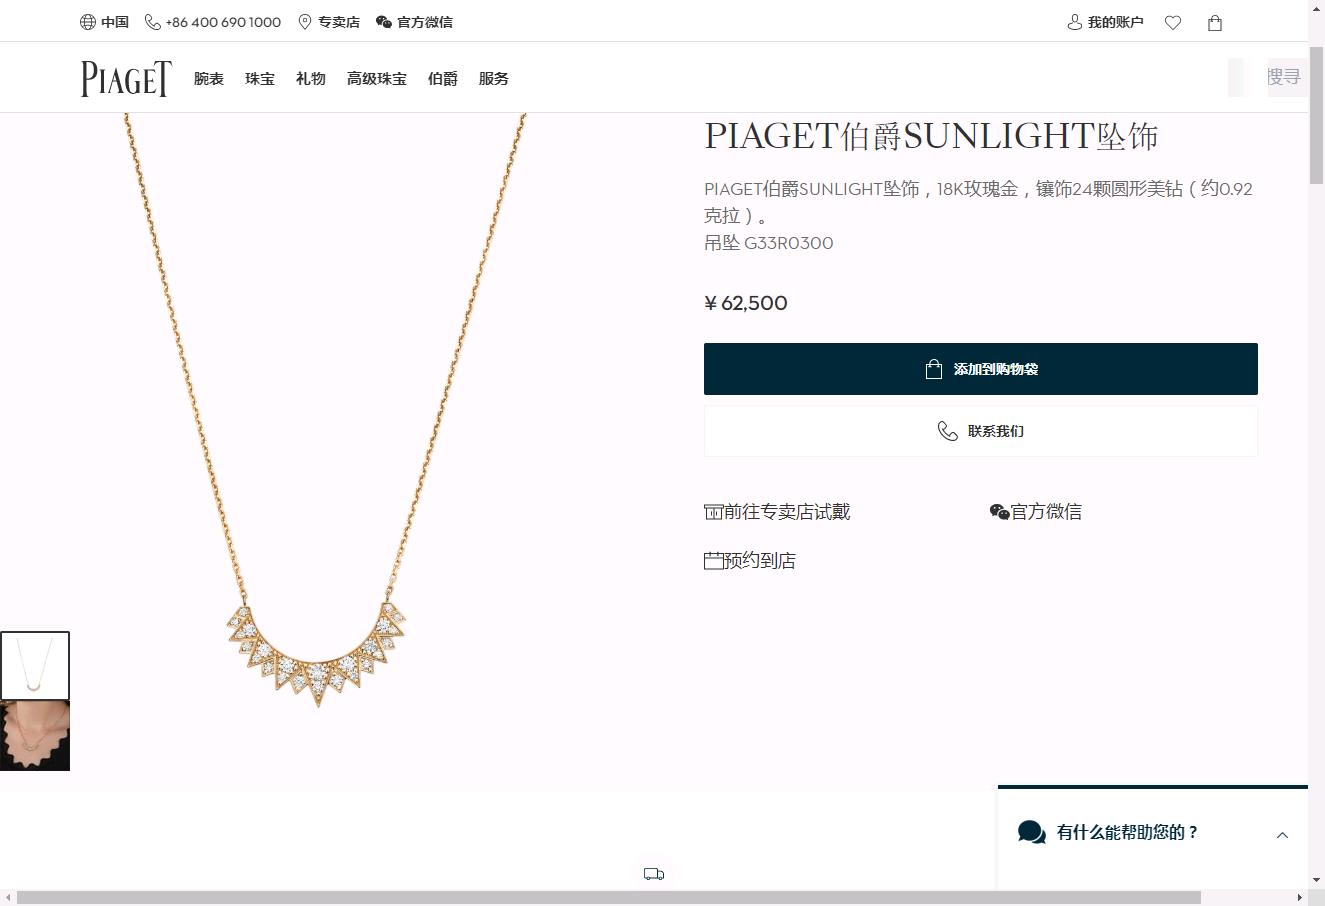
Task: Click the globe icon for 中国 region
Action: point(88,22)
